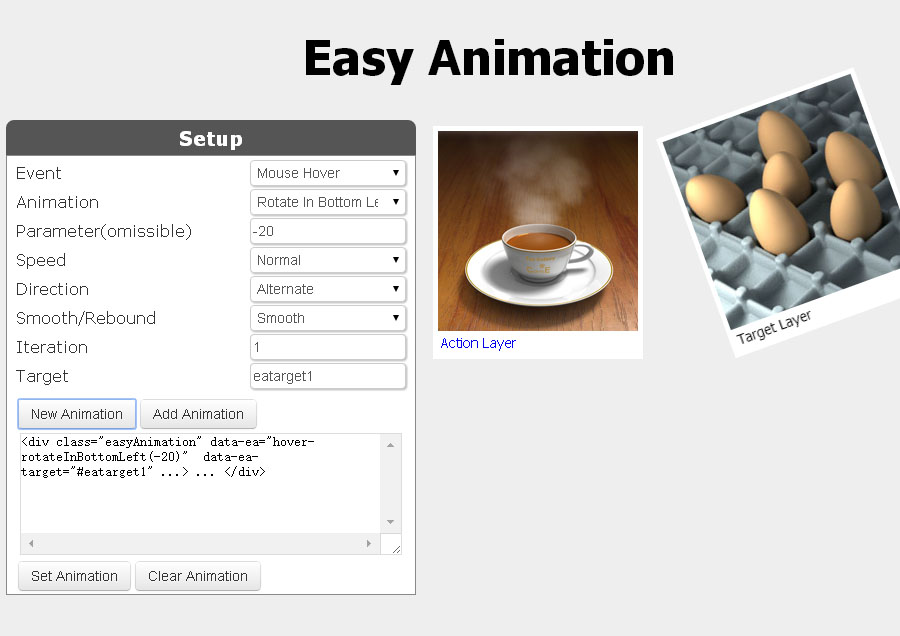Click the New Animation button
Image resolution: width=900 pixels, height=636 pixels.
[x=77, y=414]
